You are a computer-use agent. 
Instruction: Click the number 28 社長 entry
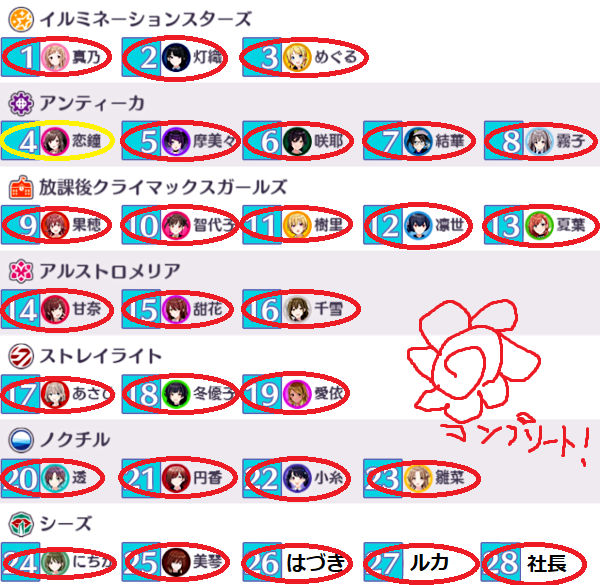534,562
